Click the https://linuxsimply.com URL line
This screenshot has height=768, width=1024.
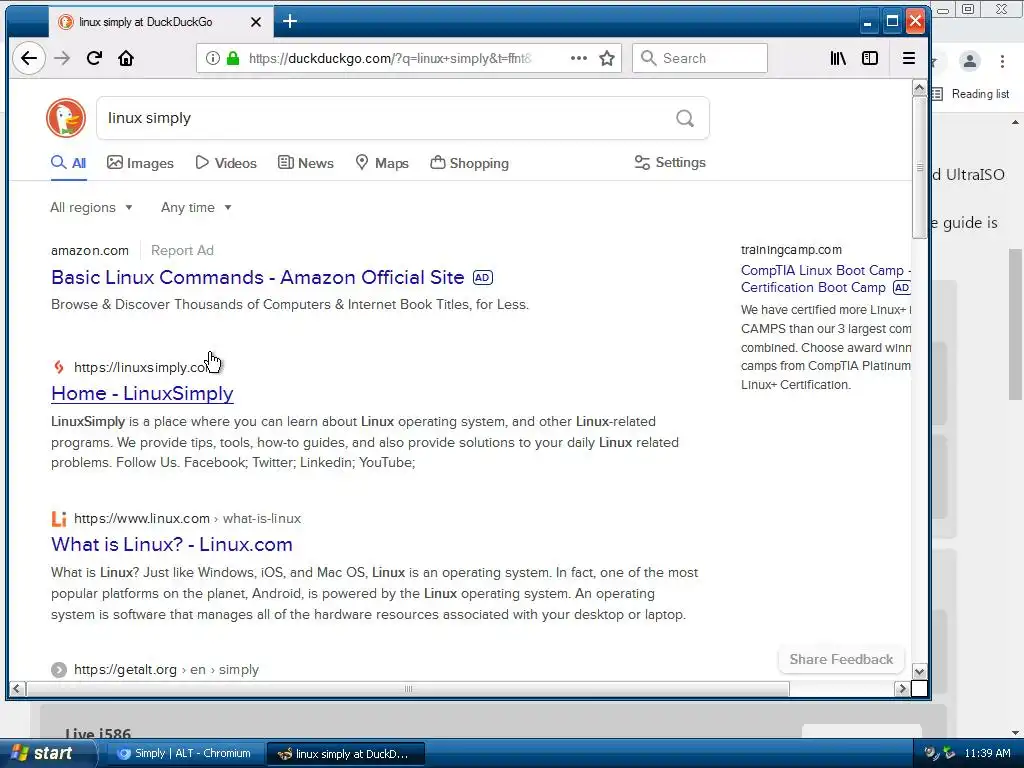coord(142,368)
